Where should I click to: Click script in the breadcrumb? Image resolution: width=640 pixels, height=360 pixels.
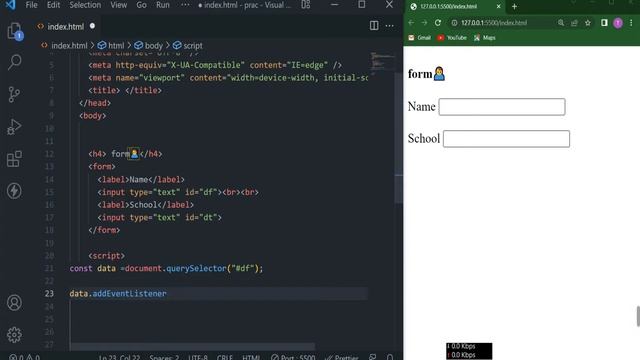coord(193,46)
